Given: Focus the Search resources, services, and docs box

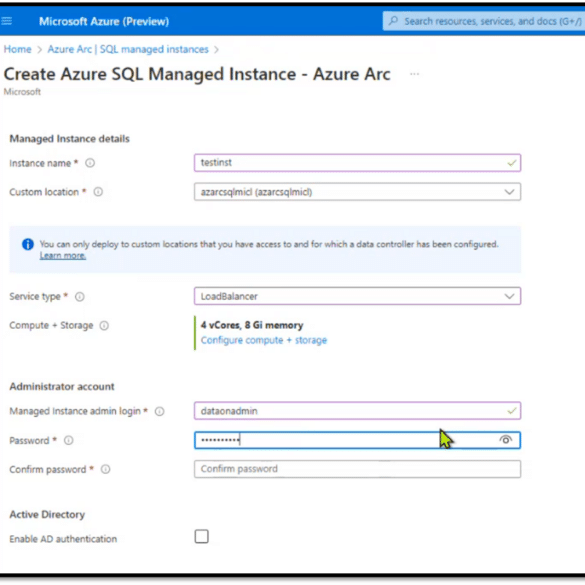Looking at the screenshot, I should [484, 21].
